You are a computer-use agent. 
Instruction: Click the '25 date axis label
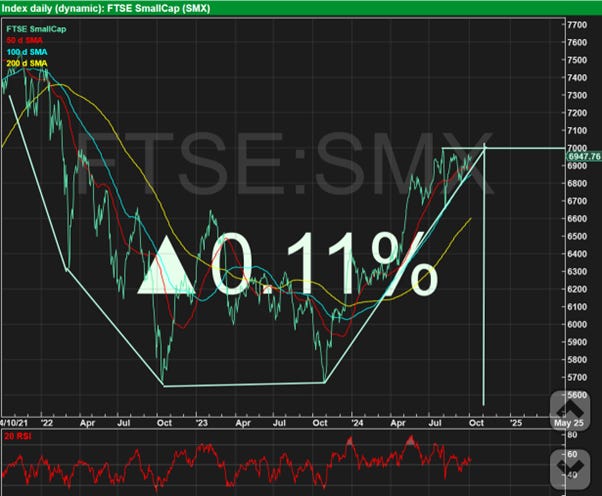click(x=516, y=423)
